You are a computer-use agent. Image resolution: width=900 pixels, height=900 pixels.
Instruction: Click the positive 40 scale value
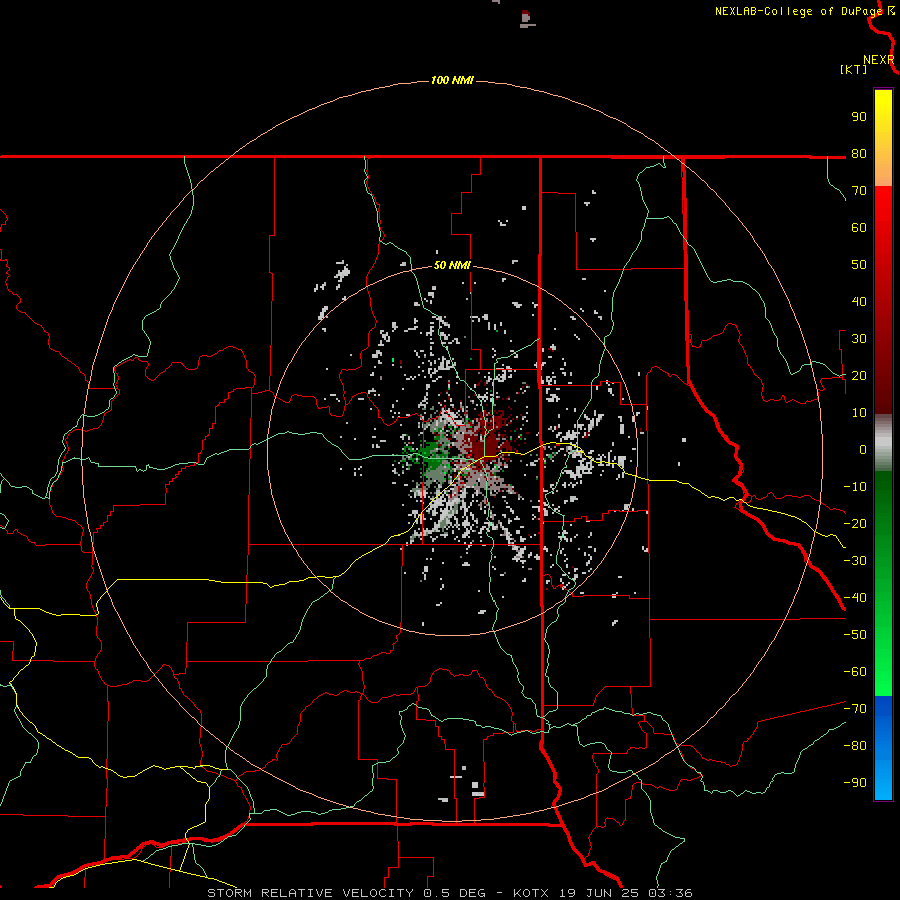click(x=859, y=301)
